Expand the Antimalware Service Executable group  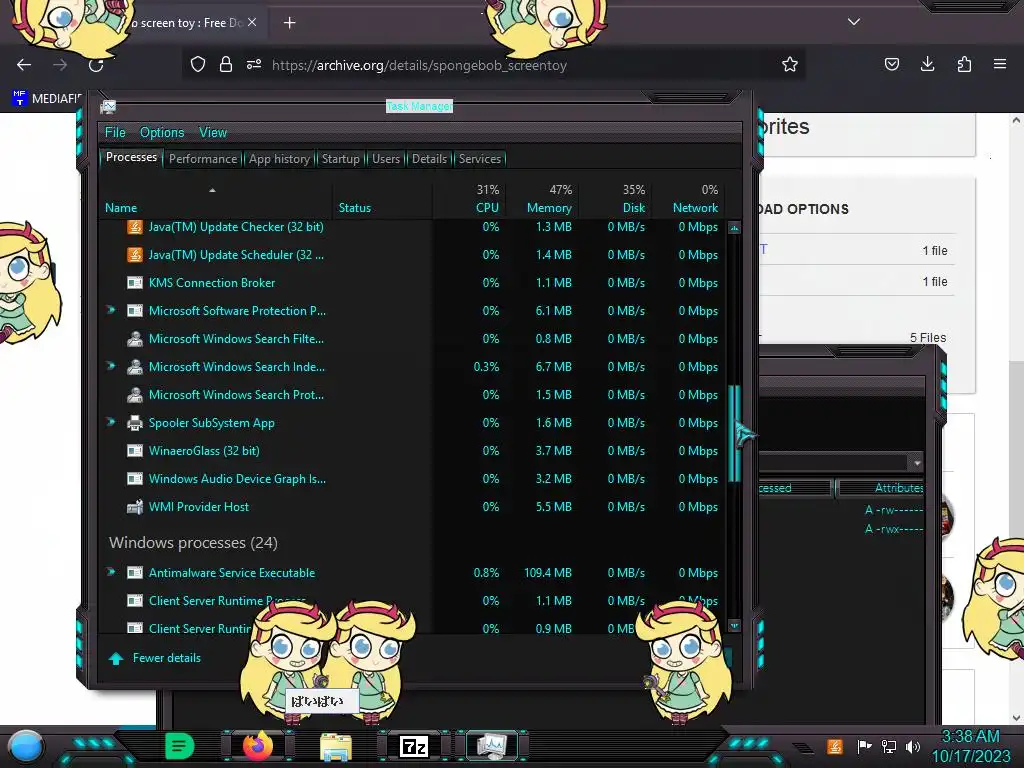[x=111, y=572]
